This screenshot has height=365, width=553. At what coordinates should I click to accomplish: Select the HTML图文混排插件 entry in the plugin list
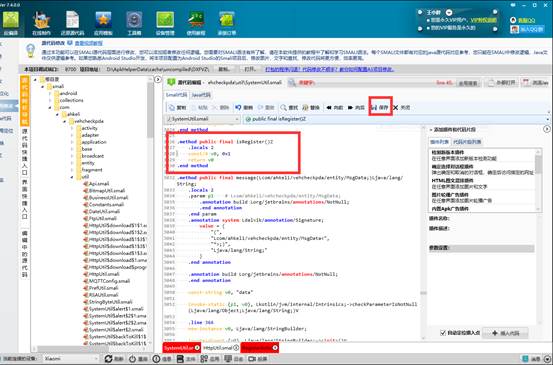[x=481, y=184]
